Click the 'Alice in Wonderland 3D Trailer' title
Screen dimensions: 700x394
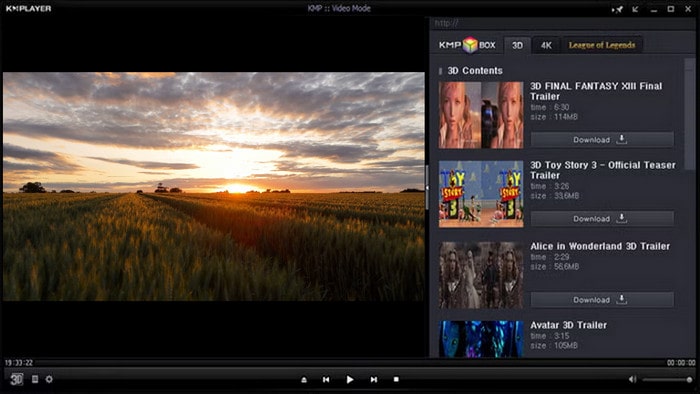point(600,246)
